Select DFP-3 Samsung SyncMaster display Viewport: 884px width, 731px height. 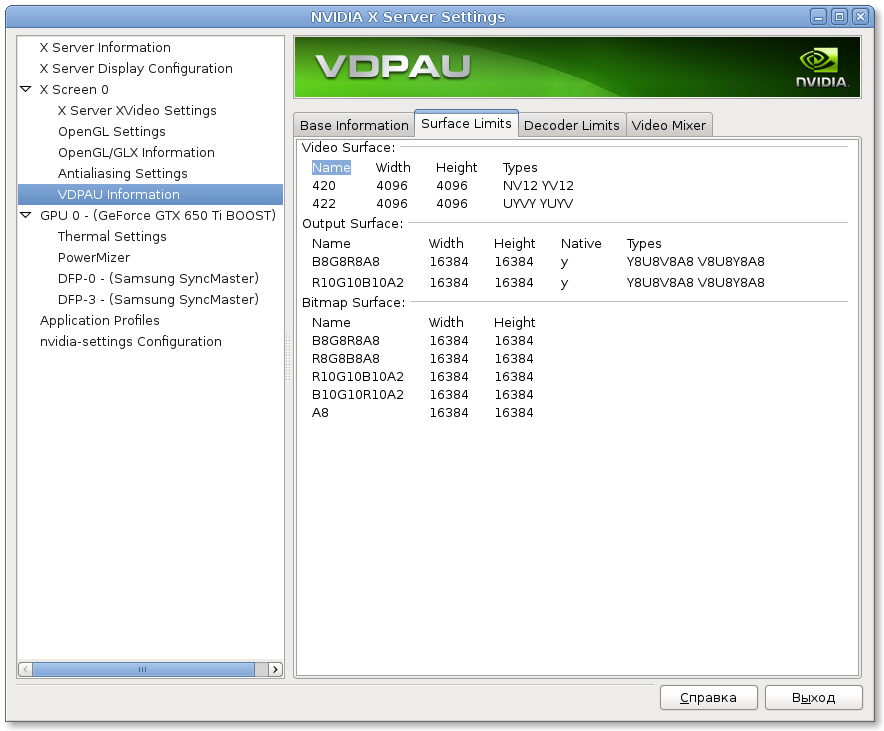tap(158, 299)
